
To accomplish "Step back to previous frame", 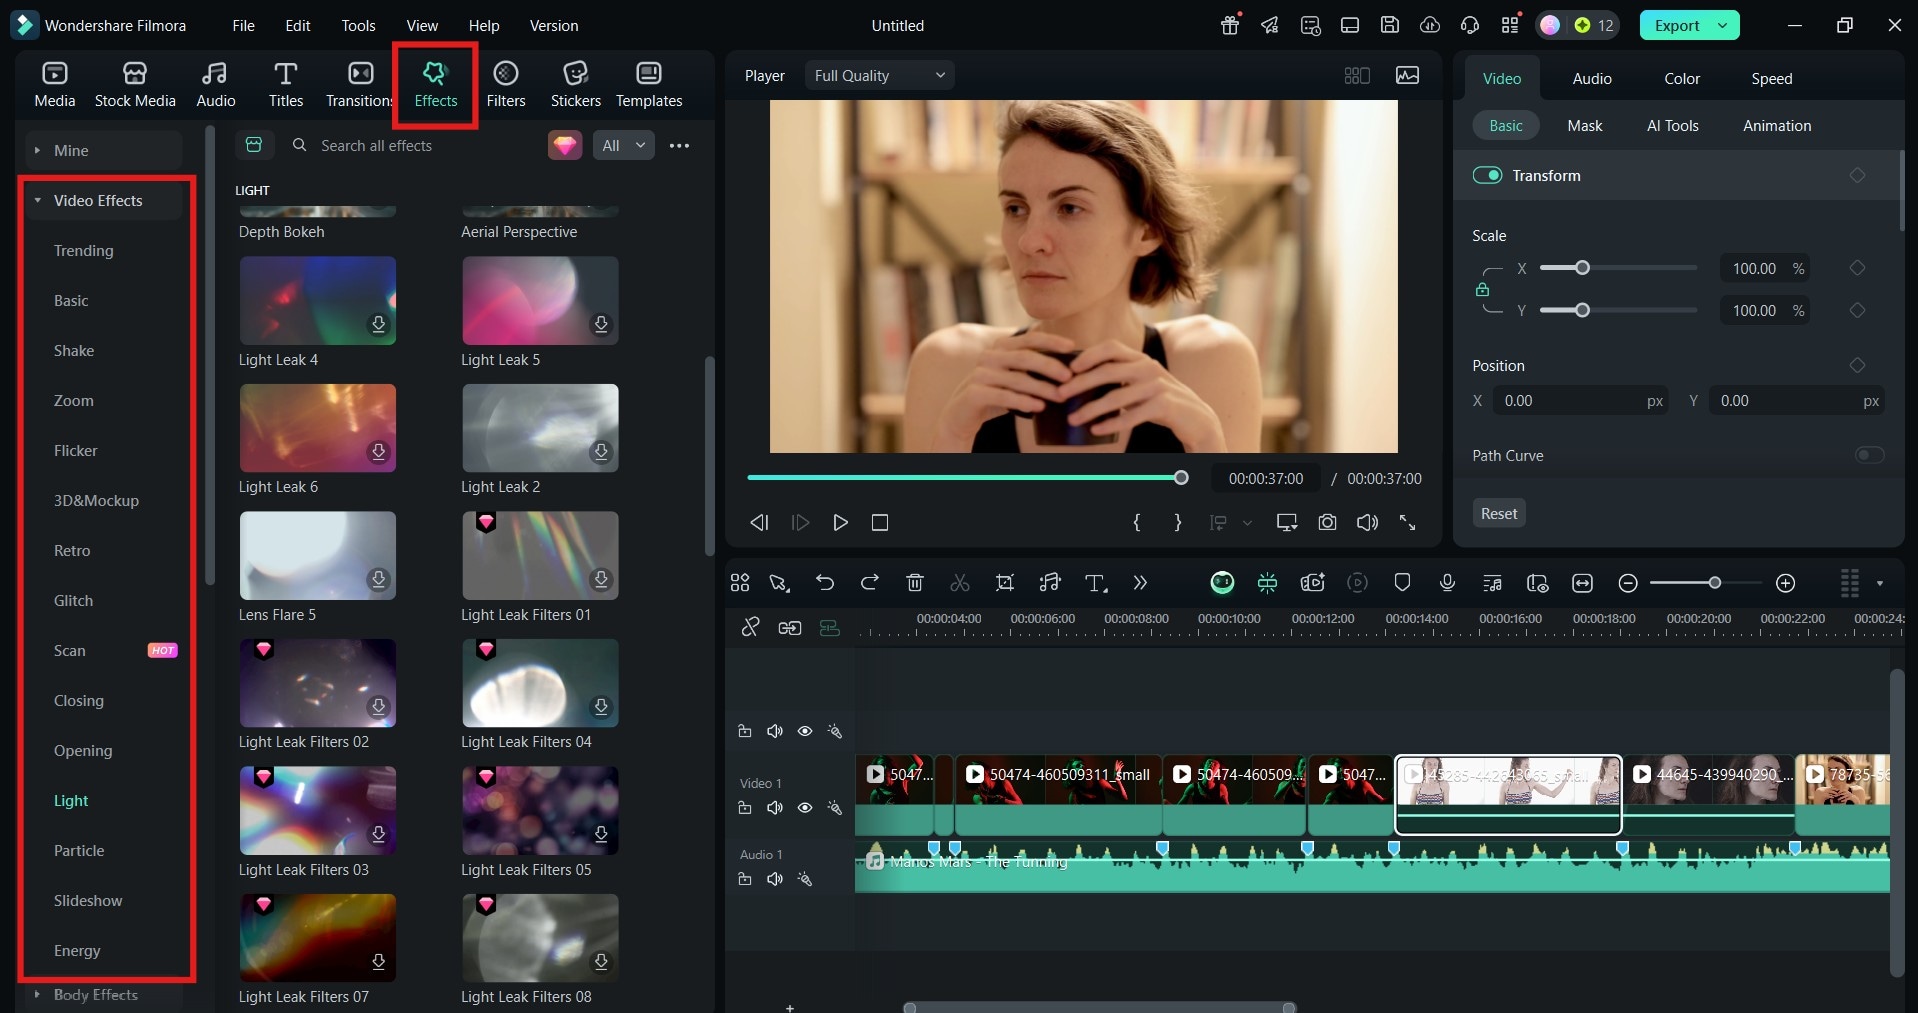I will (759, 522).
